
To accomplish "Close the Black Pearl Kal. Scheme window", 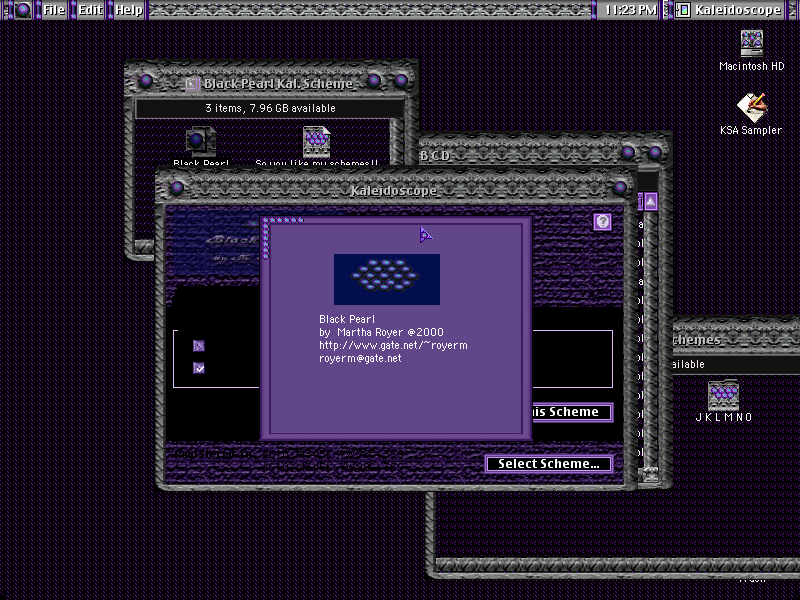I will click(146, 81).
